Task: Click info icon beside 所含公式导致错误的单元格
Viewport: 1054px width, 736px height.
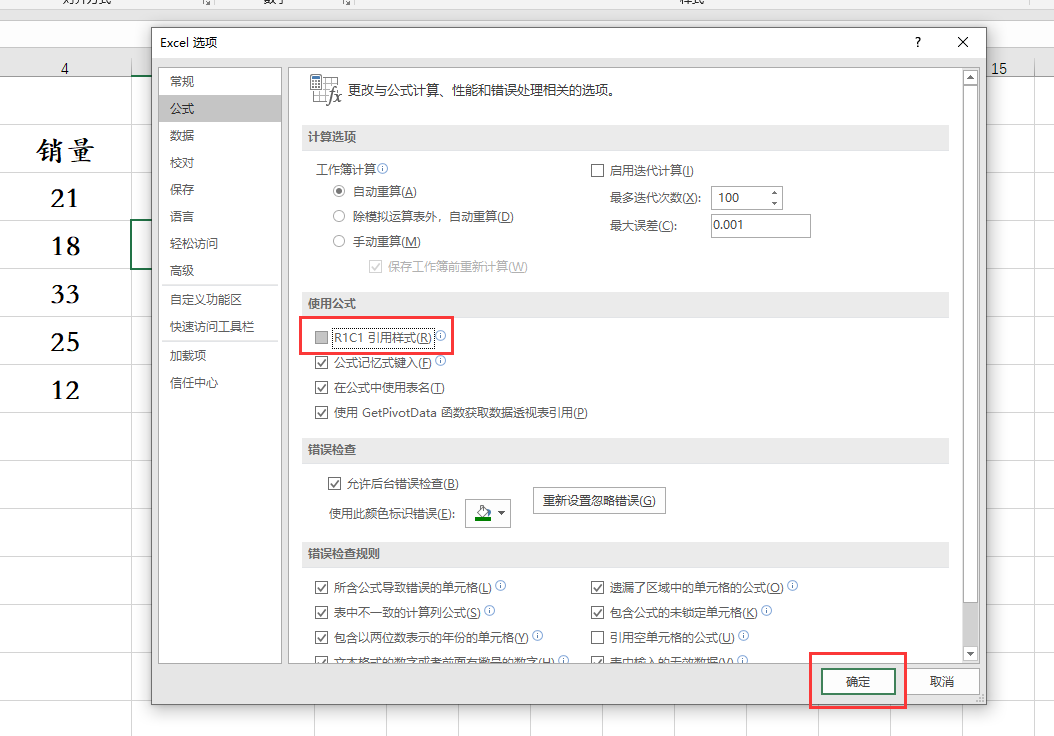Action: tap(501, 585)
